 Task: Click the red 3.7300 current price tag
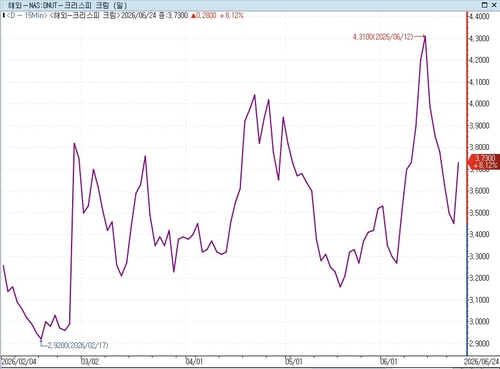[x=485, y=162]
